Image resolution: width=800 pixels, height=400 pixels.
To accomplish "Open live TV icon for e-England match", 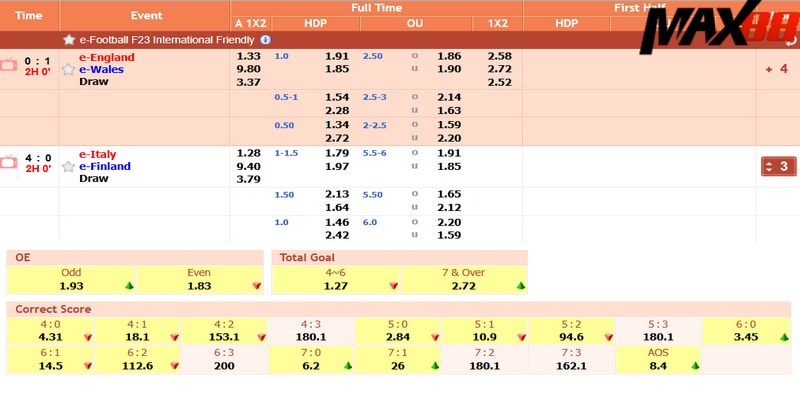I will click(8, 65).
